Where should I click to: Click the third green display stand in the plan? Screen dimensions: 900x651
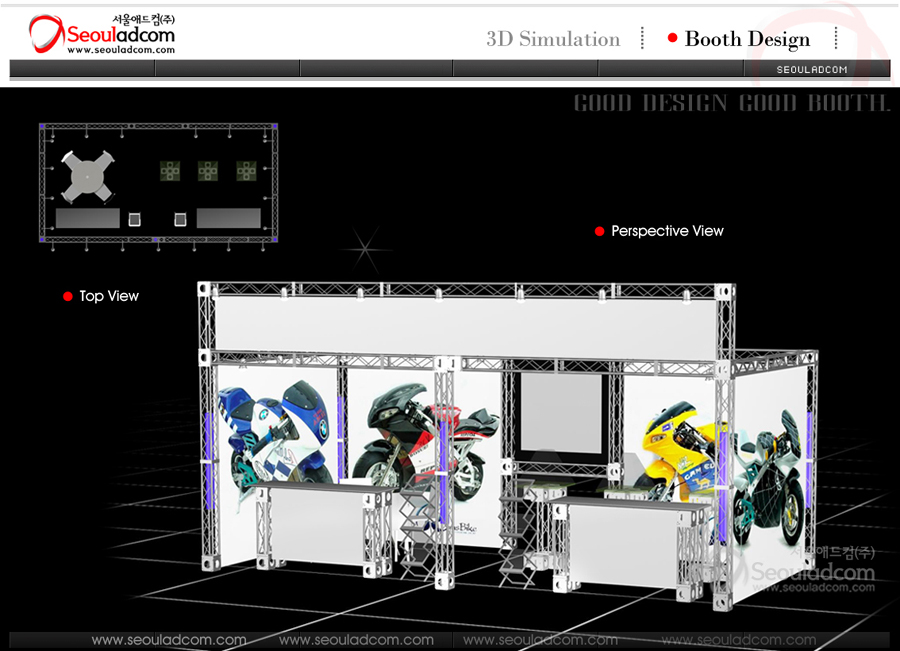pyautogui.click(x=246, y=171)
